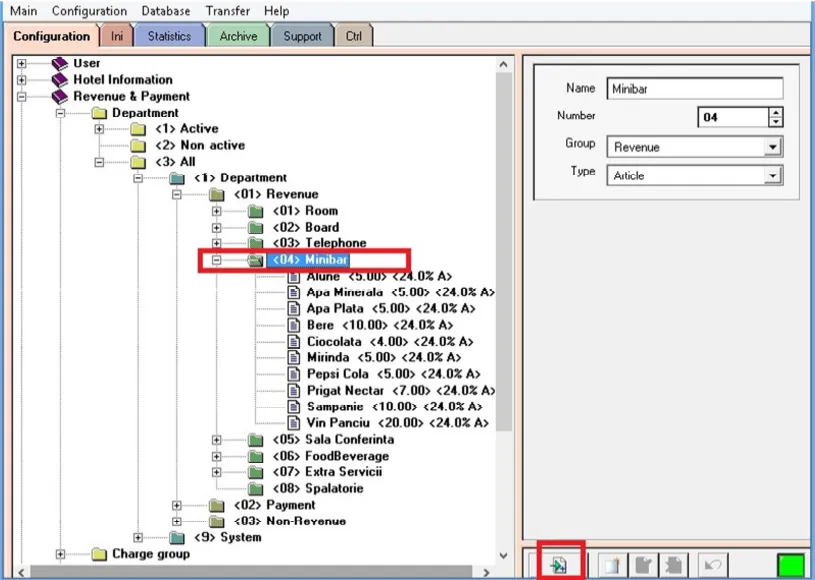Expand the <02> Payment folder
815x580 pixels.
click(x=177, y=505)
